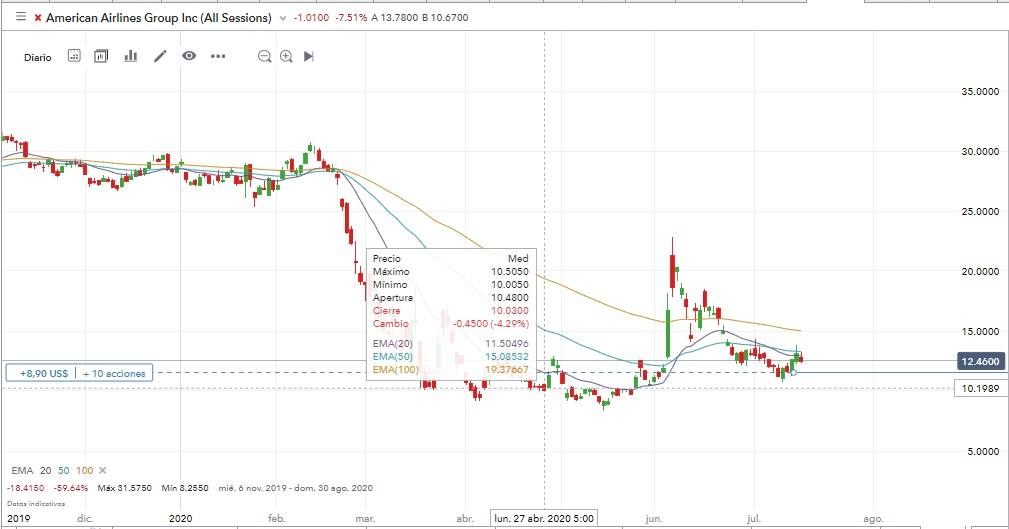This screenshot has width=1009, height=529.
Task: Click the 15.0000 price axis label
Action: click(980, 331)
